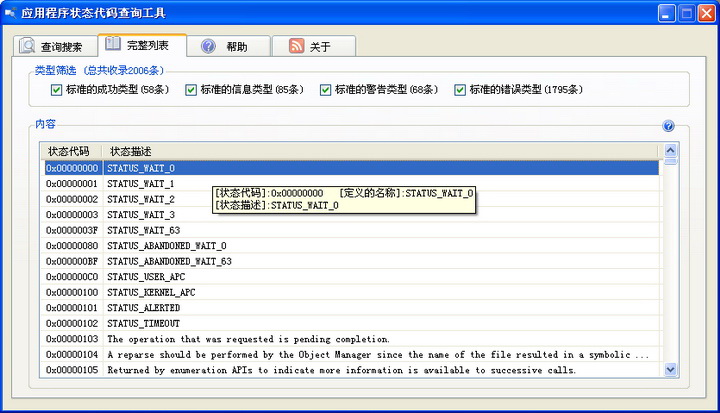Screen dimensions: 720x413
Task: Open the 关于 tab
Action: [314, 46]
